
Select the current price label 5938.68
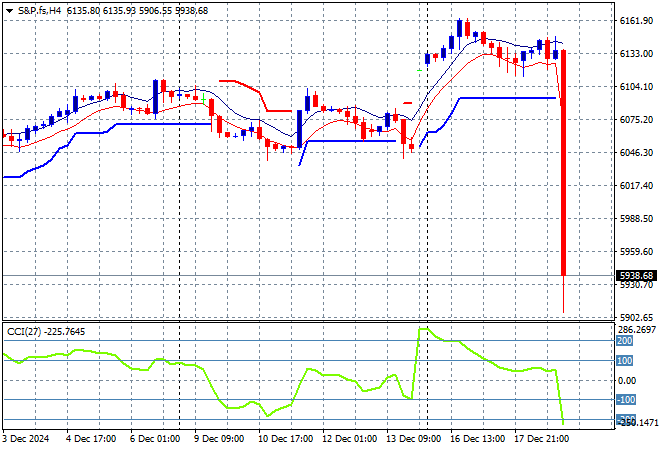click(635, 276)
